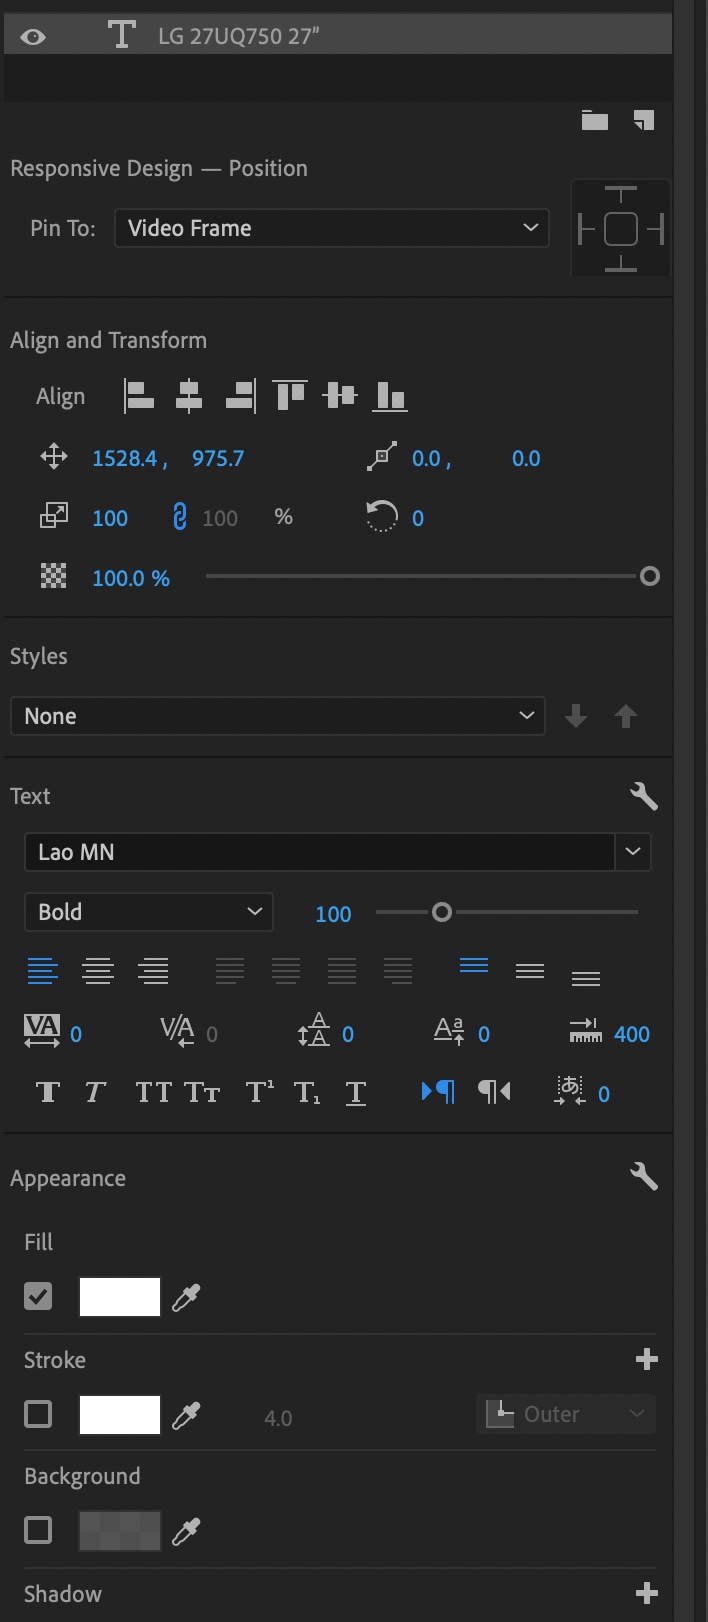Open the Pin To Video Frame dropdown
Image resolution: width=708 pixels, height=1622 pixels.
[332, 228]
